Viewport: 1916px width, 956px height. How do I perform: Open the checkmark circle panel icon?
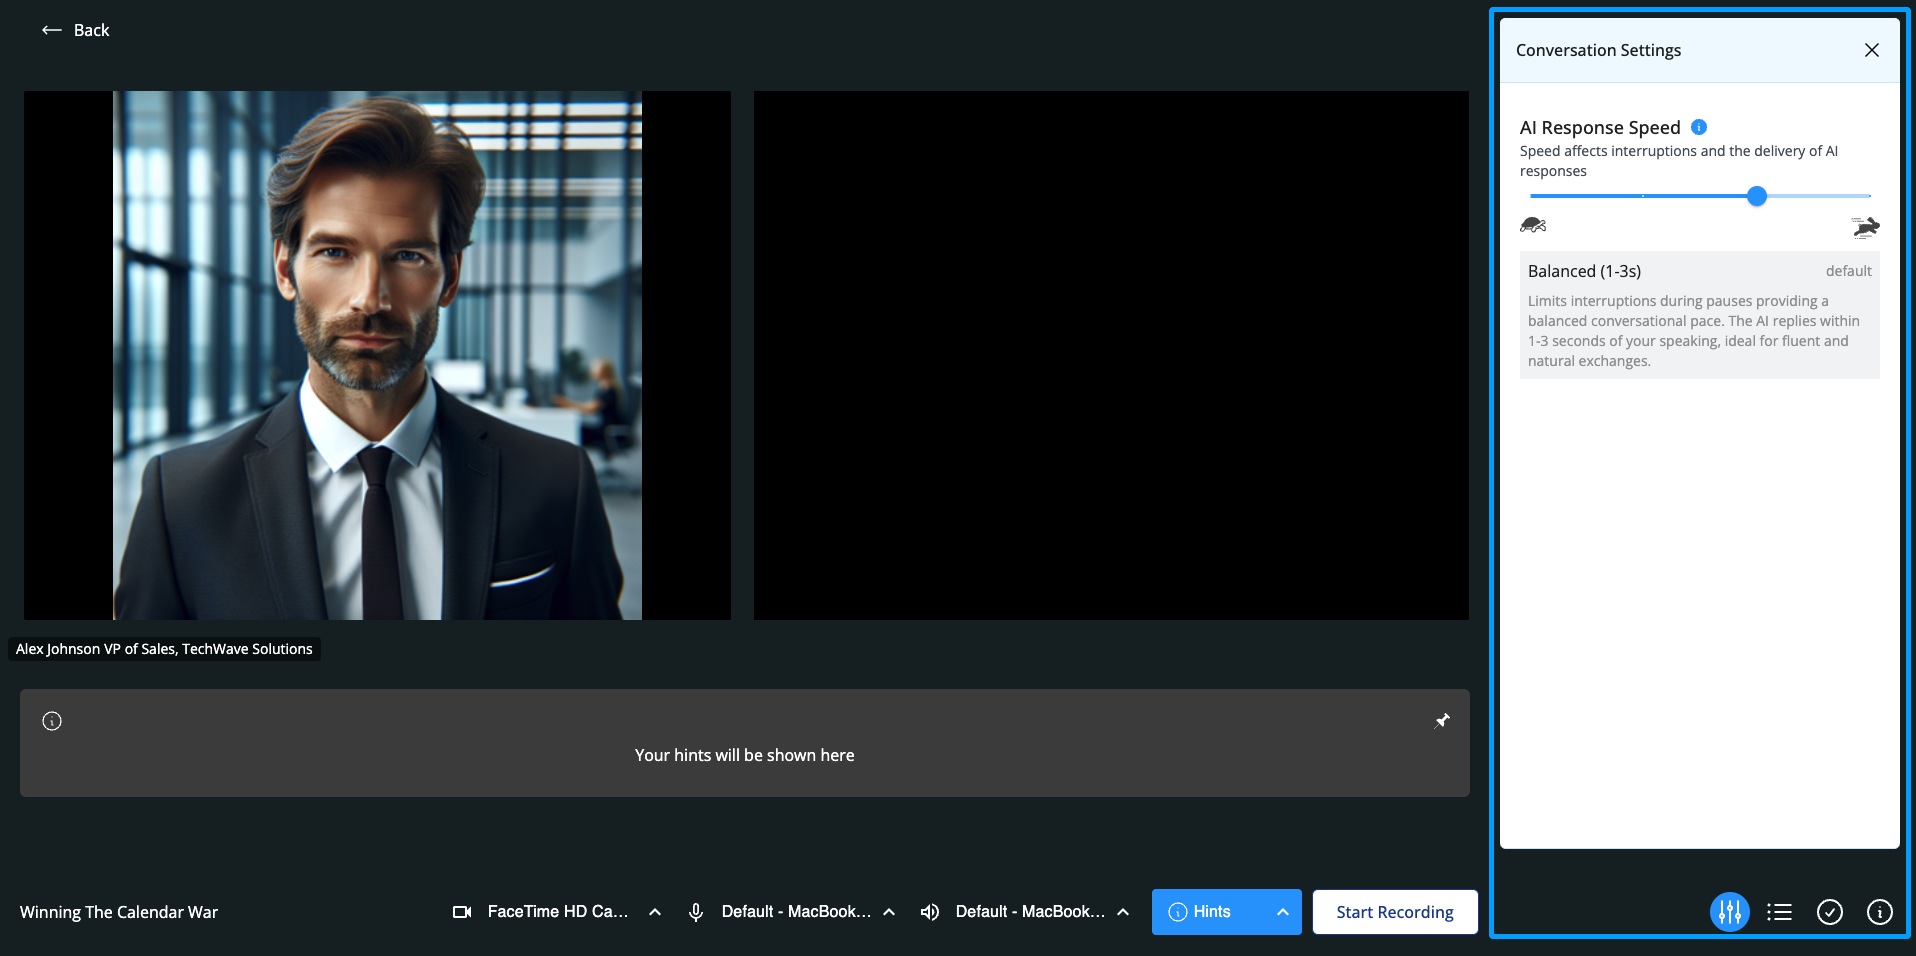pos(1829,912)
